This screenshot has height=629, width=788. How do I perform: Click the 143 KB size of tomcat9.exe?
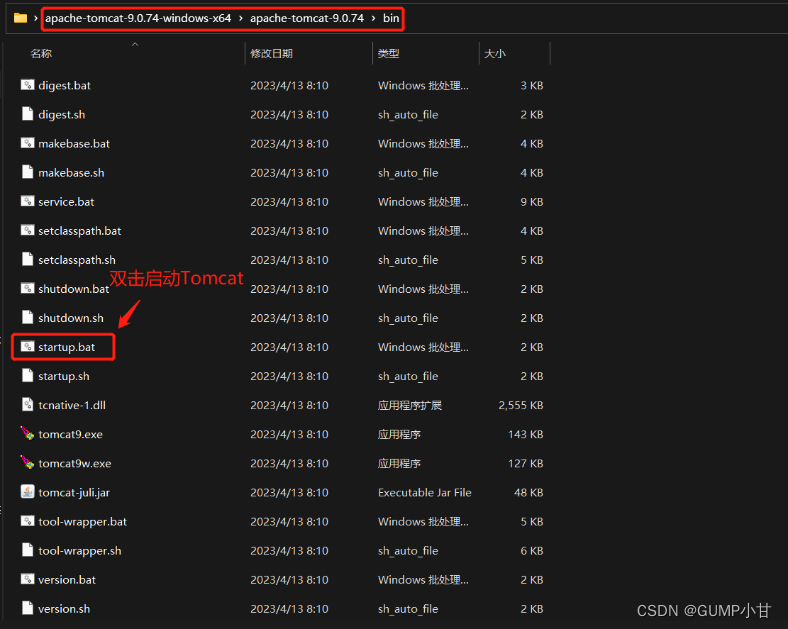(526, 434)
